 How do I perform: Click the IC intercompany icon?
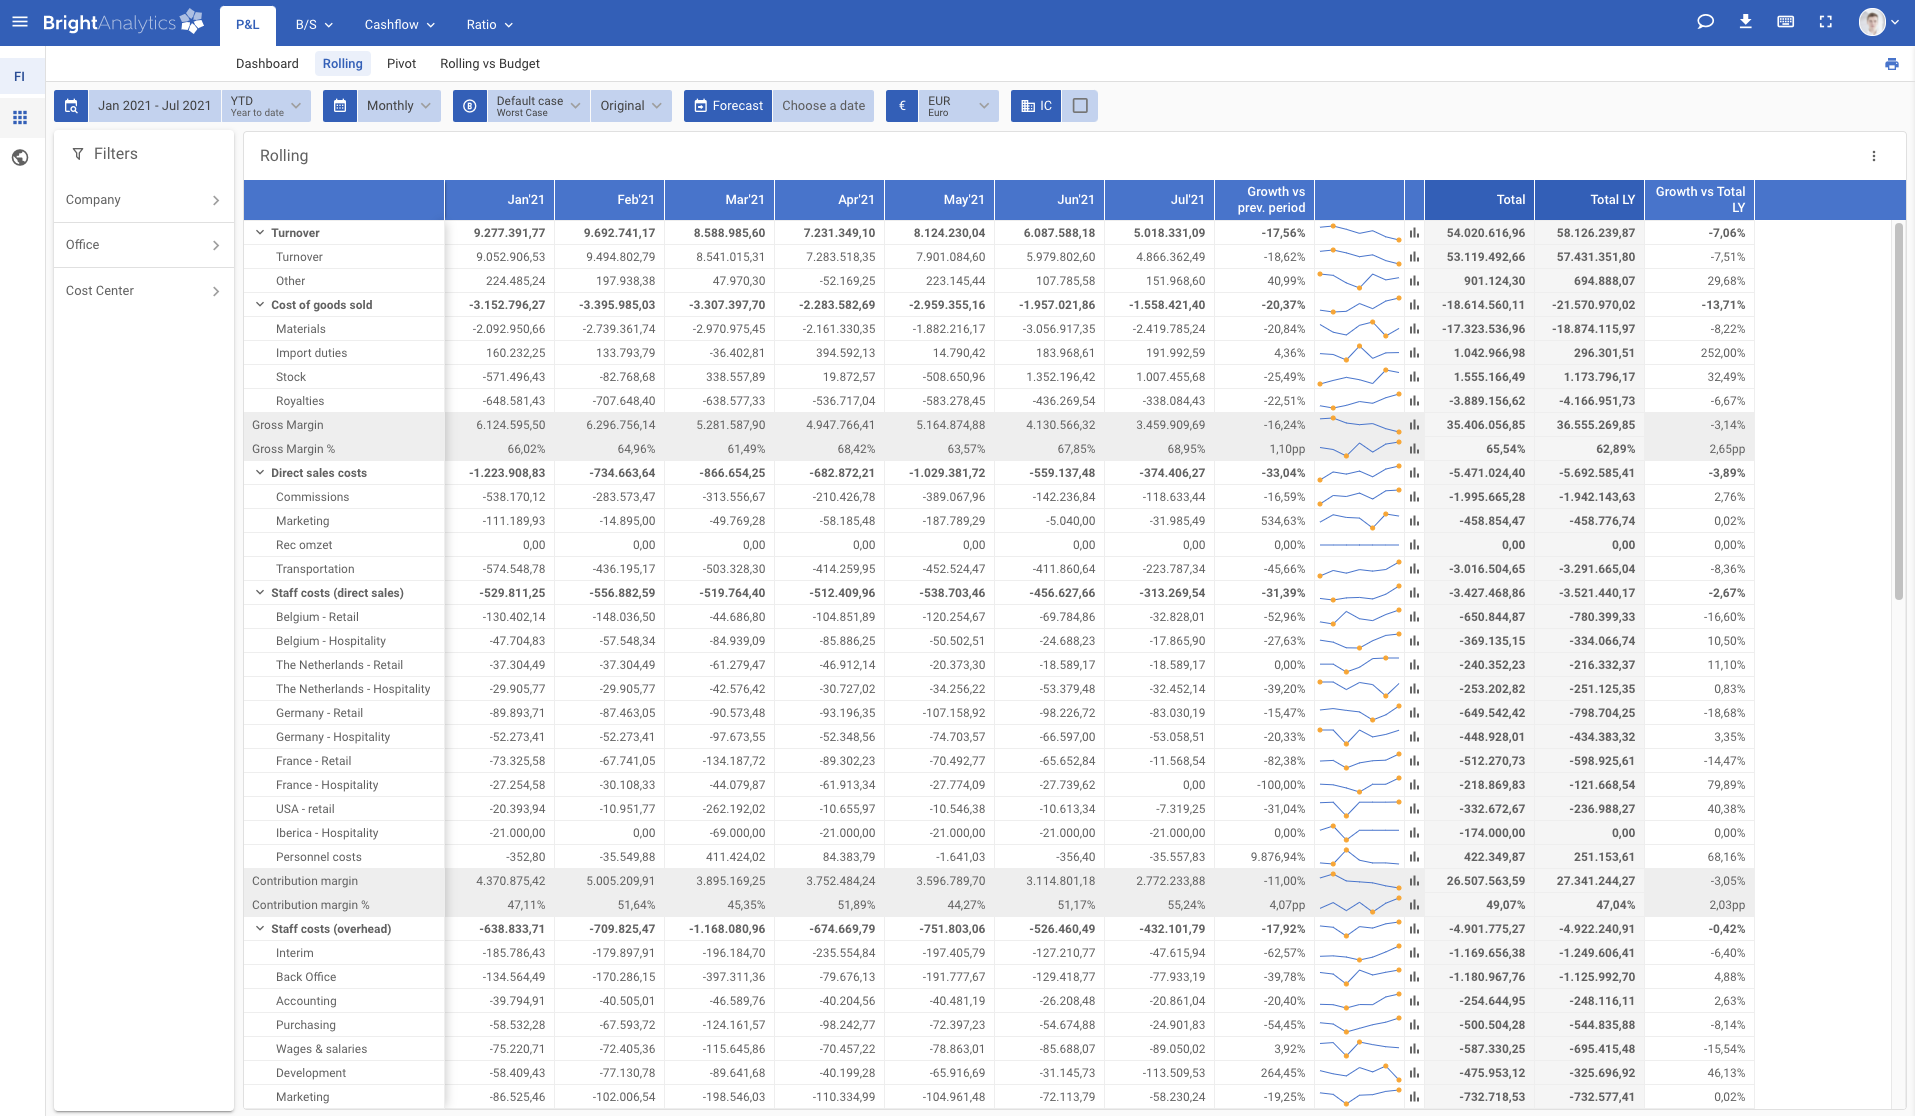pyautogui.click(x=1035, y=105)
